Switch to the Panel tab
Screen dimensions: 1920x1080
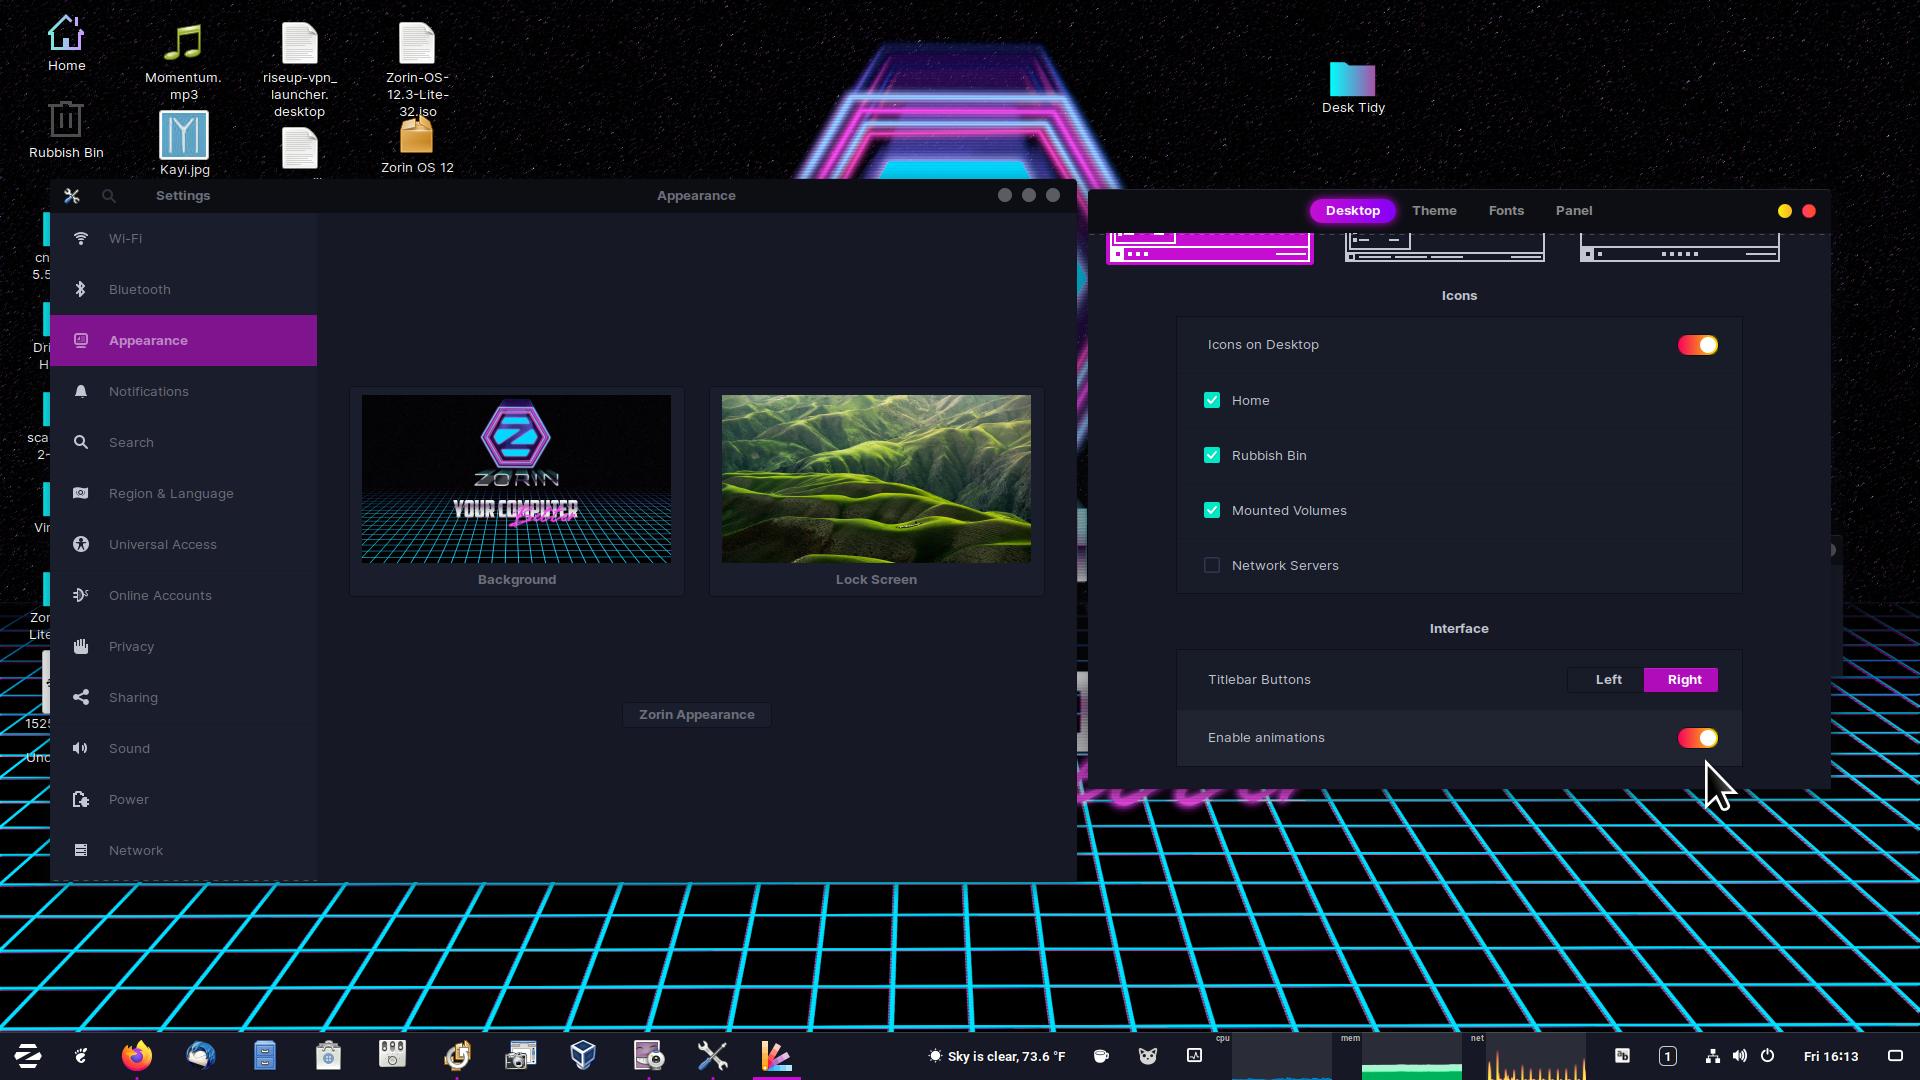click(x=1573, y=211)
